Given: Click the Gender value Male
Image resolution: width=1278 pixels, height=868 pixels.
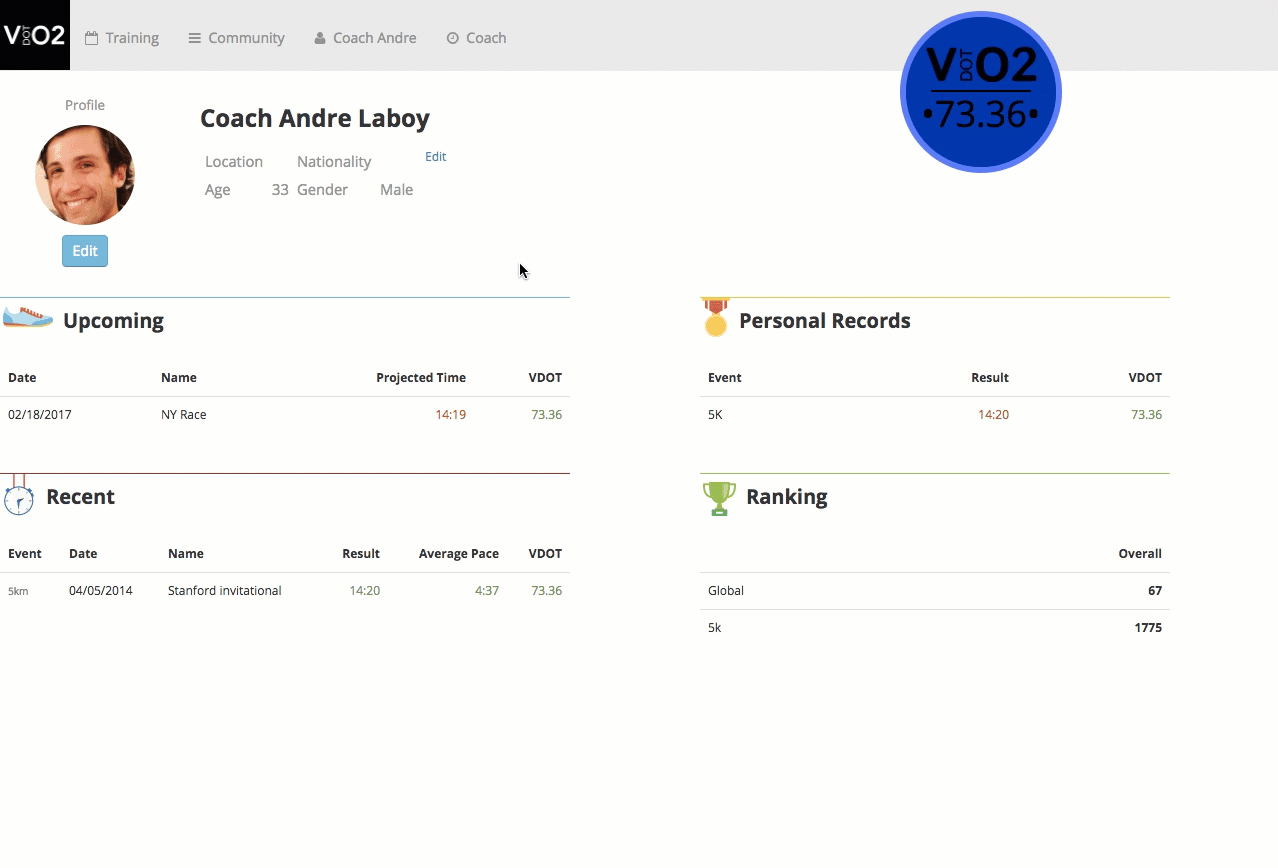Looking at the screenshot, I should tap(396, 189).
